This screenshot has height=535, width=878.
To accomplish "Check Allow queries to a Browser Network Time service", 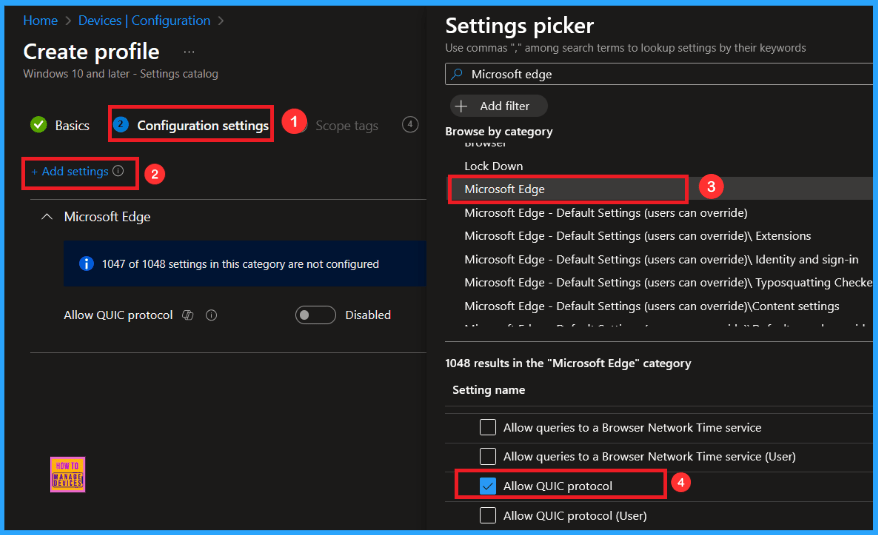I will point(488,427).
